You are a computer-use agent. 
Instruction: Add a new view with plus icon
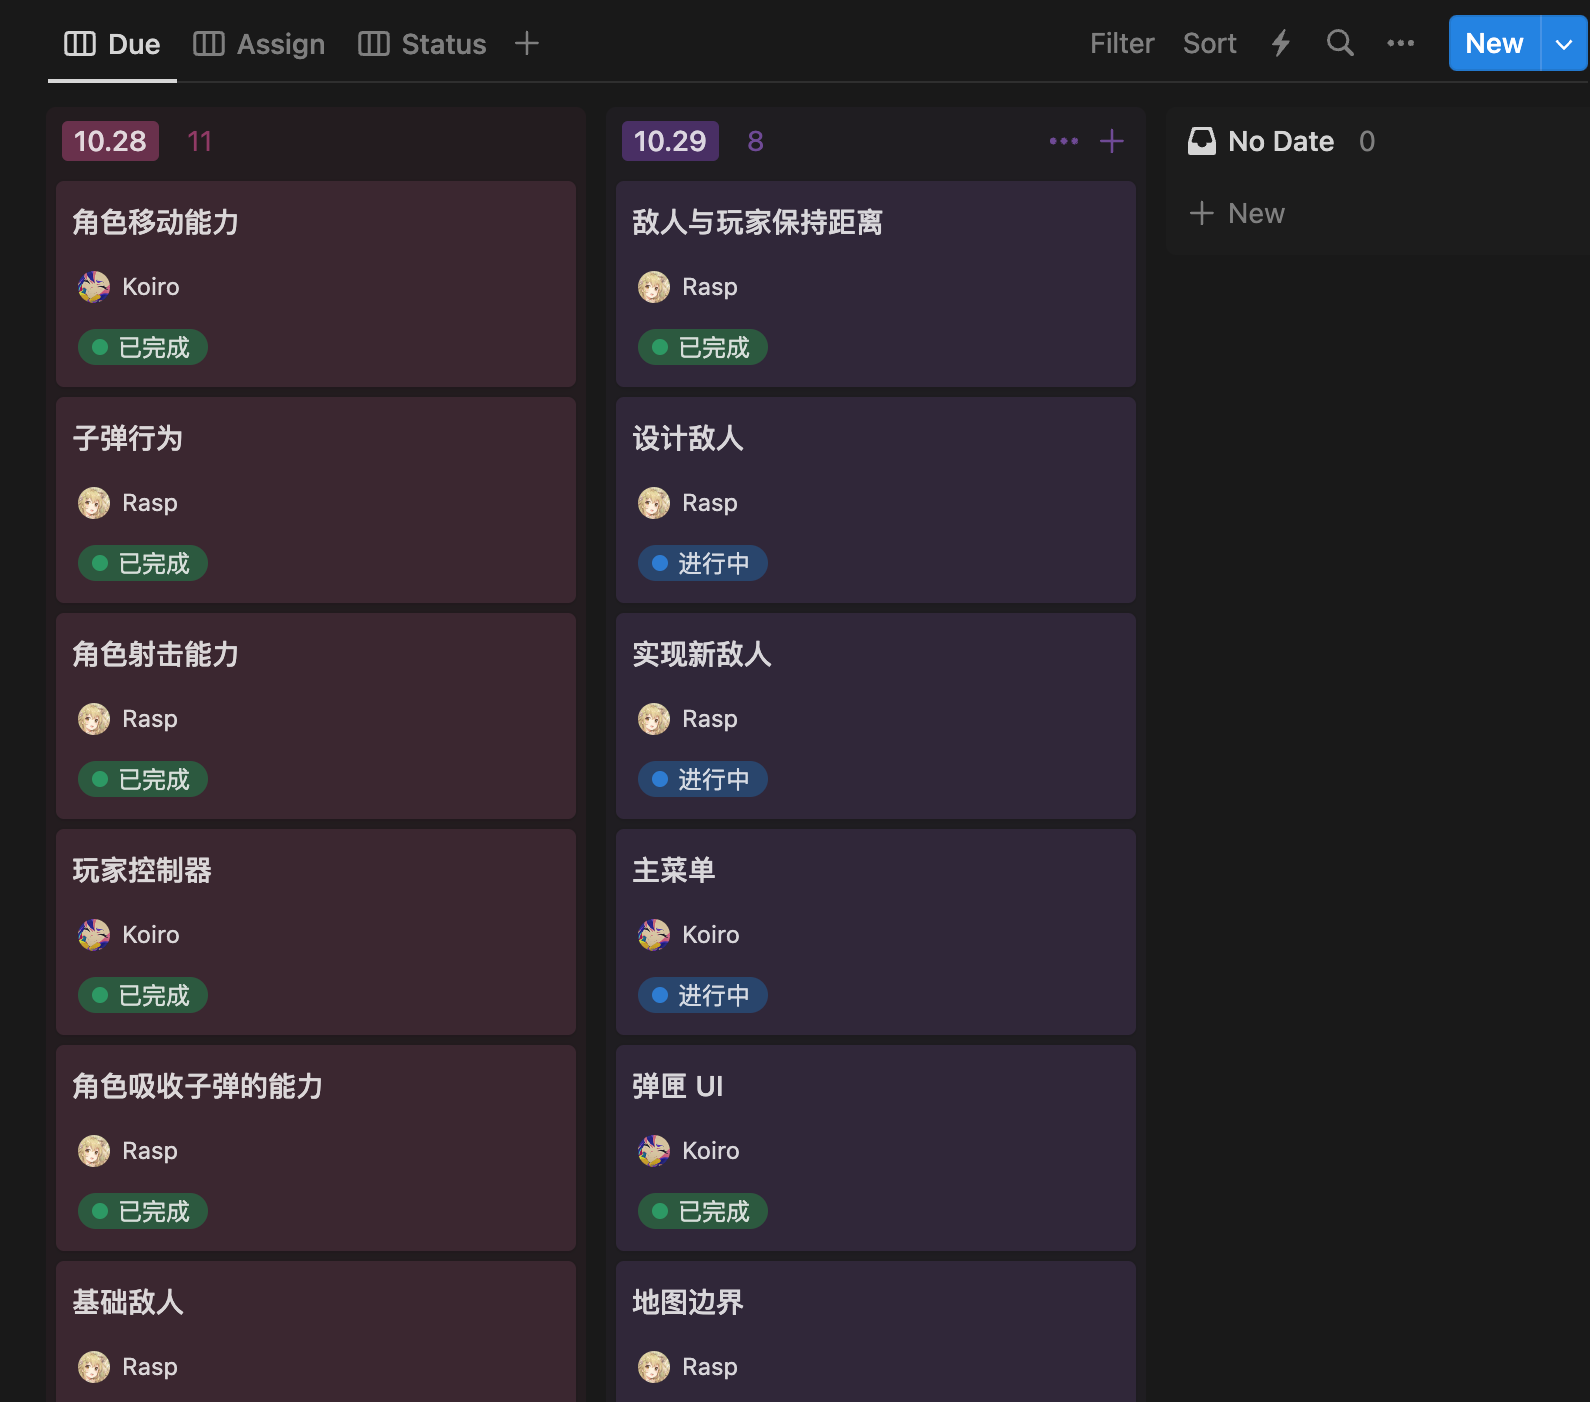[526, 43]
